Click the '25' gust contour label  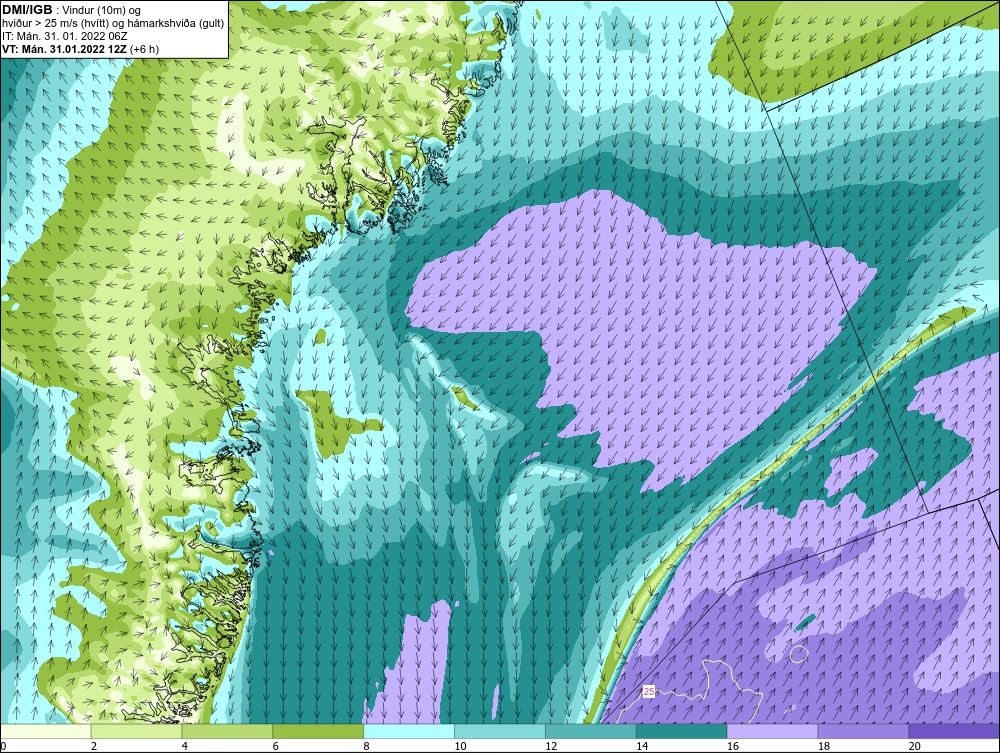649,691
